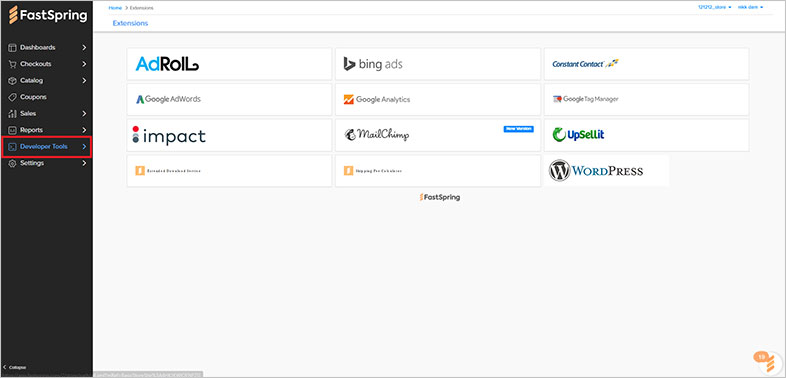Open the user account dropdown

(750, 8)
